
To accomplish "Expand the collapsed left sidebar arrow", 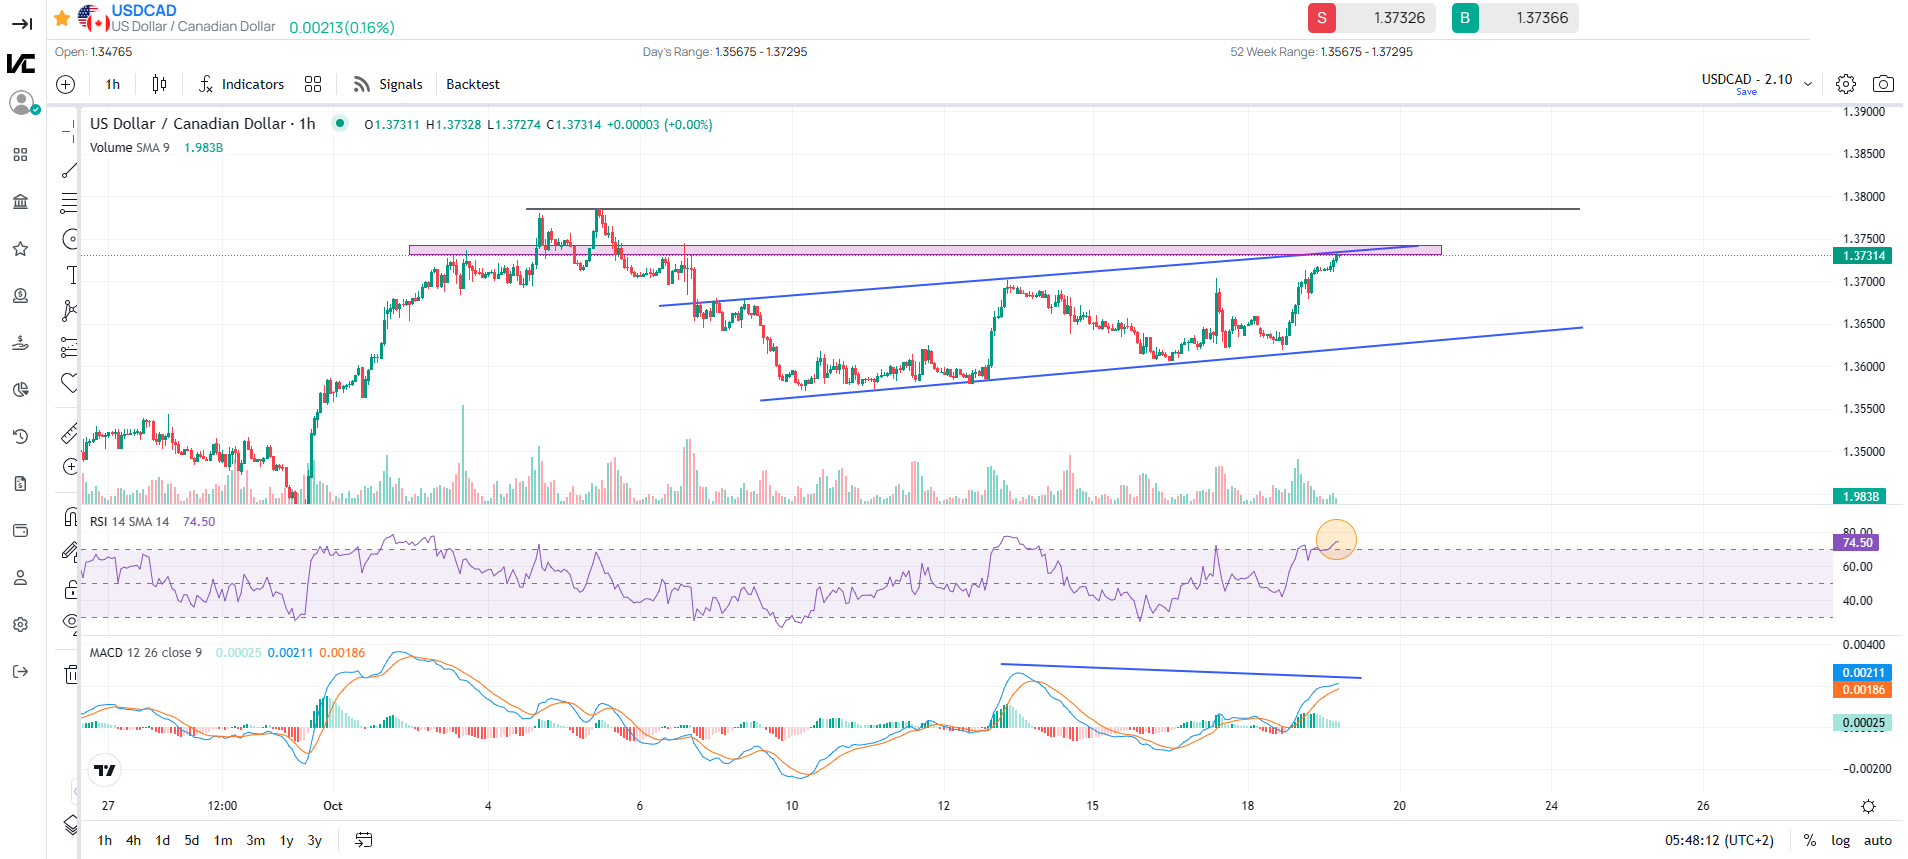I will pos(21,23).
